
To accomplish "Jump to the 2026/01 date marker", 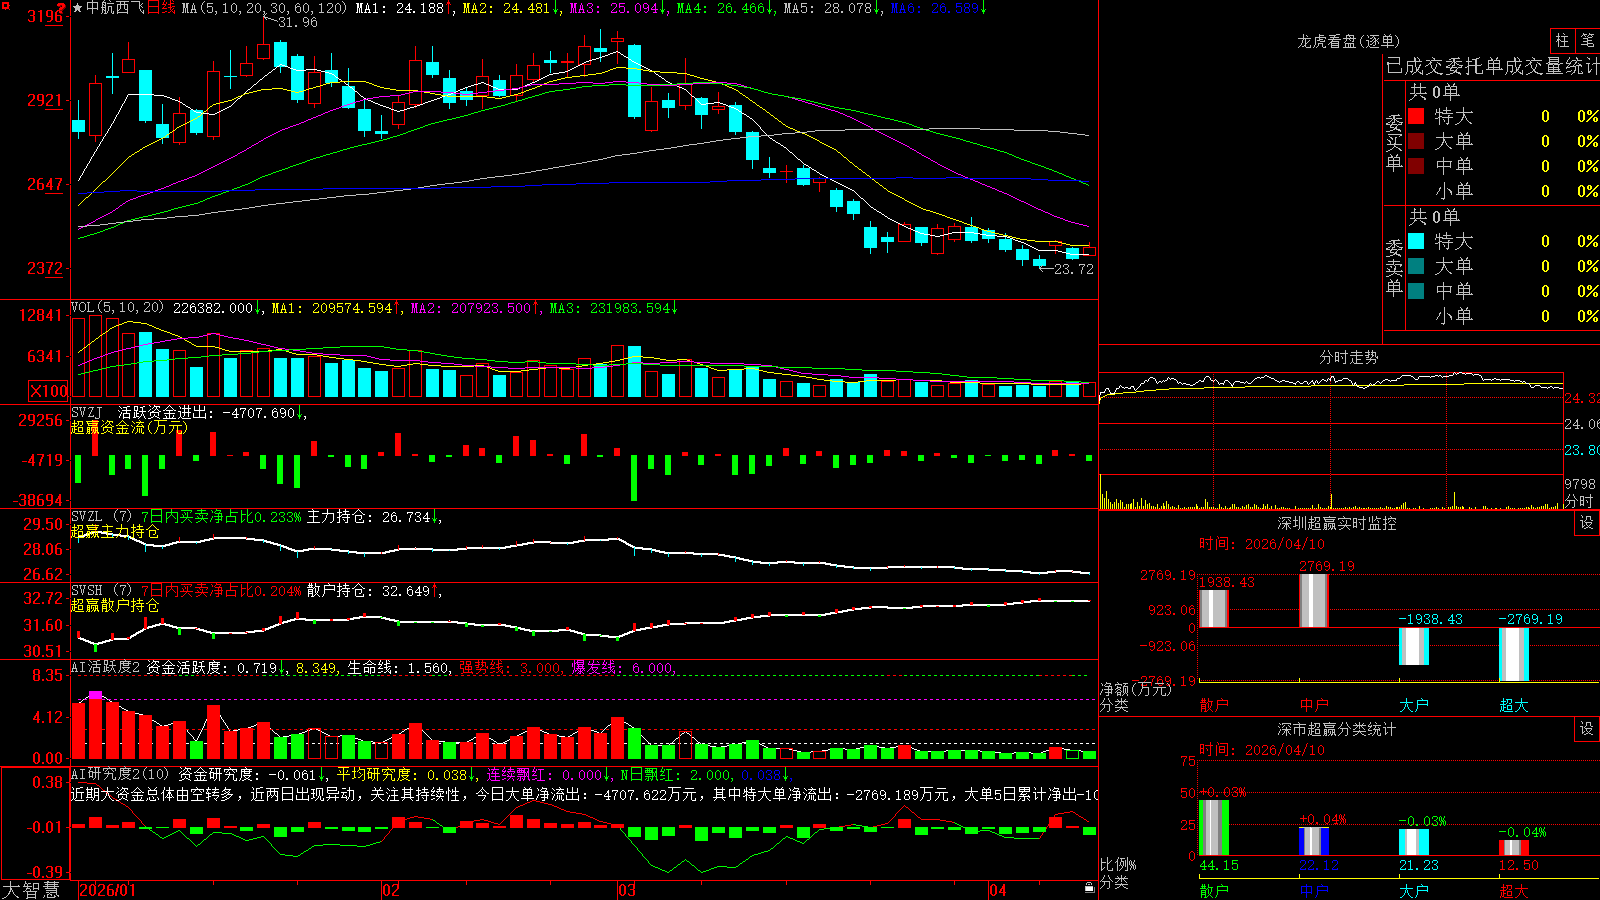I will point(108,890).
